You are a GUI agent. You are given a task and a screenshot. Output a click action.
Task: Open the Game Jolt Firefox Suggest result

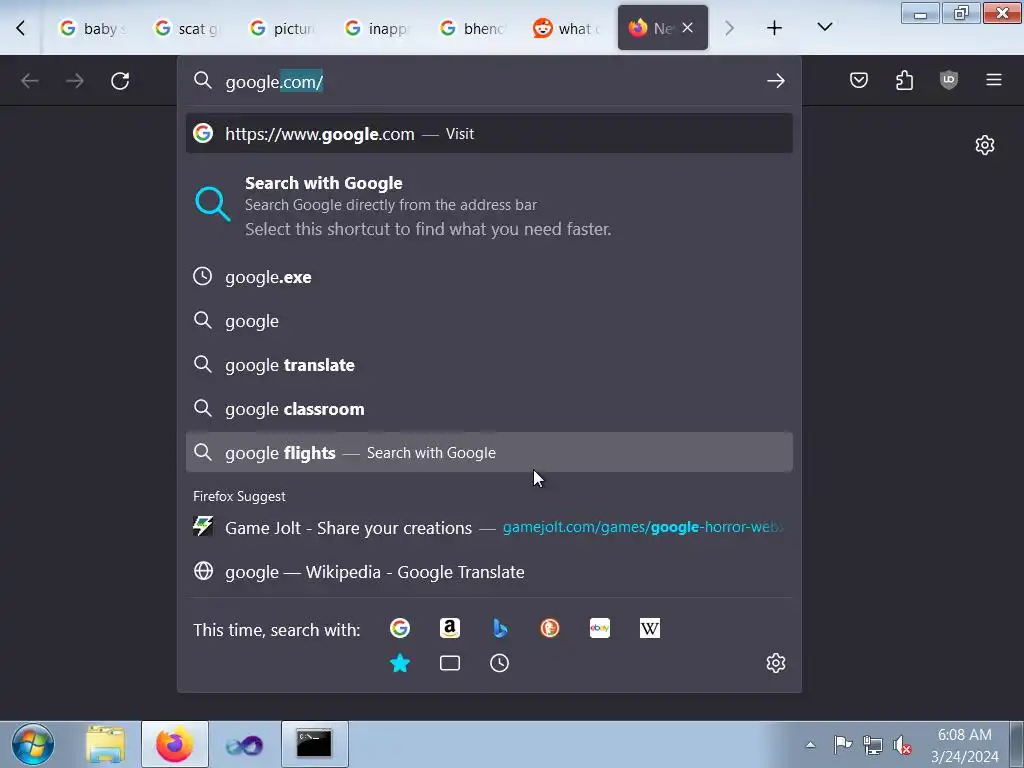(x=489, y=527)
